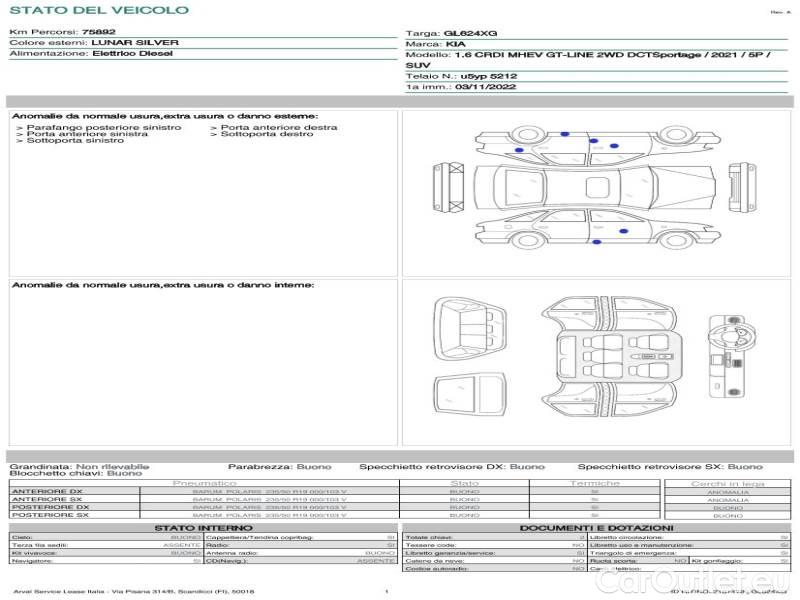Click the Pneumatico column header

pyautogui.click(x=204, y=483)
